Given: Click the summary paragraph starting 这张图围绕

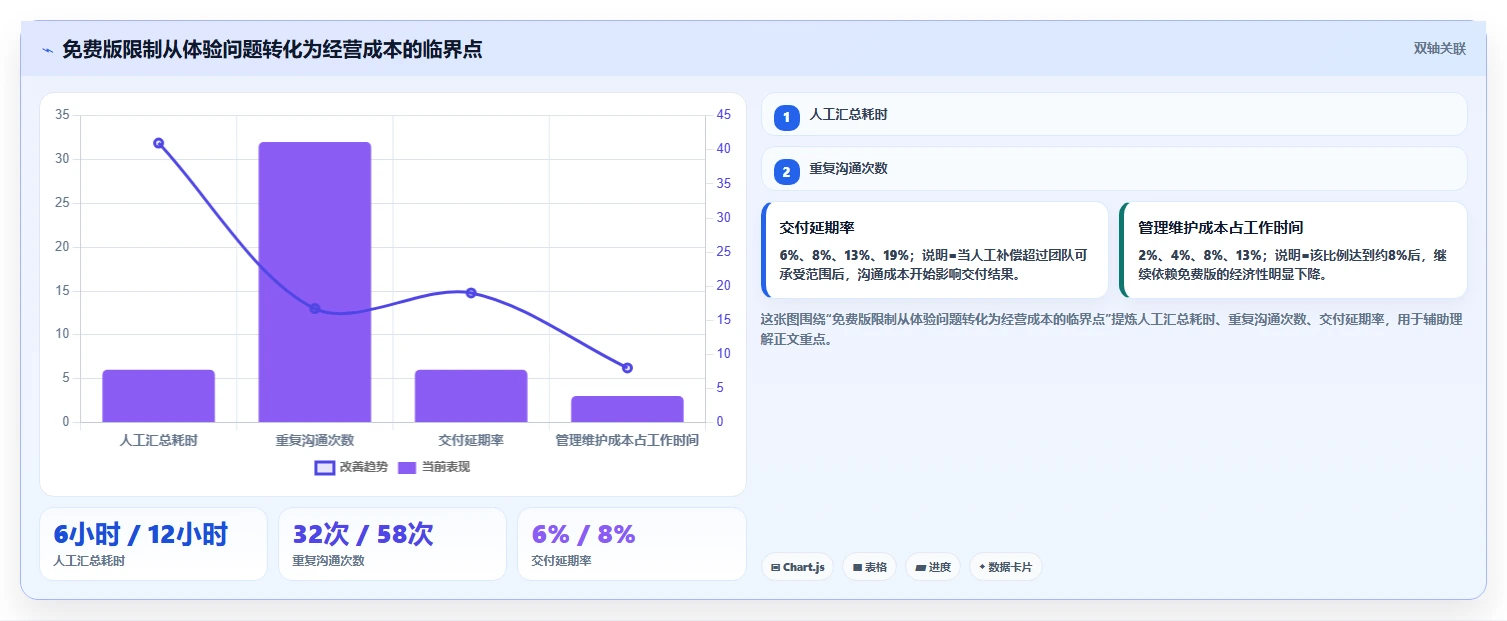Looking at the screenshot, I should (x=1112, y=329).
